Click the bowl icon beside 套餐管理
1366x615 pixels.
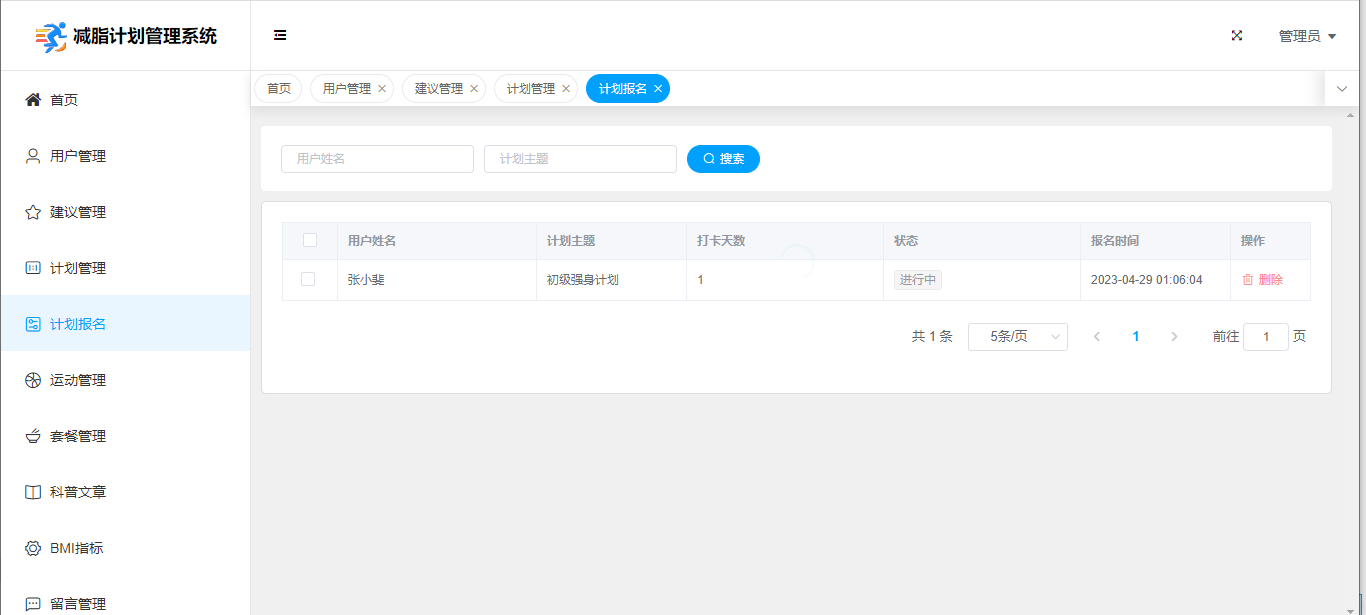[33, 436]
